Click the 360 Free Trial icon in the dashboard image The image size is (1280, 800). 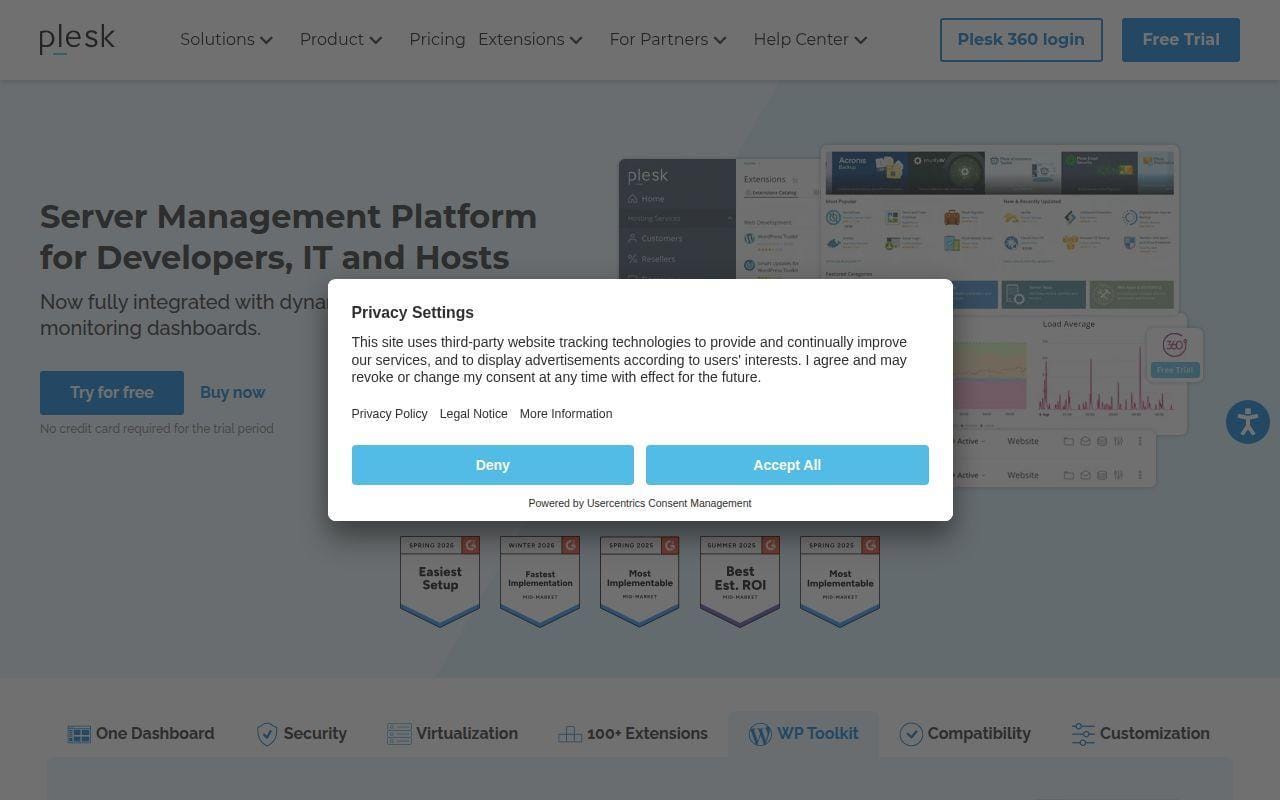1175,354
